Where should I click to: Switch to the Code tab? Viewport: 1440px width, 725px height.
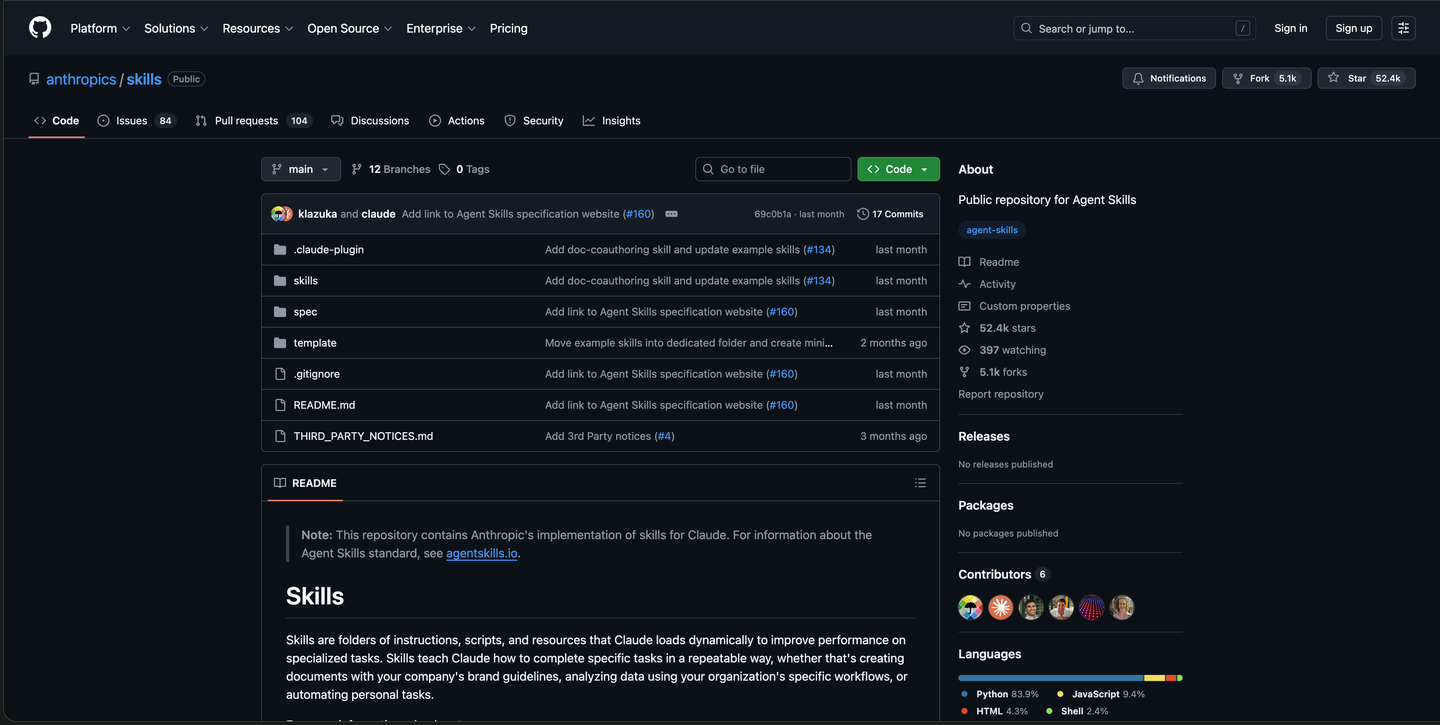56,120
